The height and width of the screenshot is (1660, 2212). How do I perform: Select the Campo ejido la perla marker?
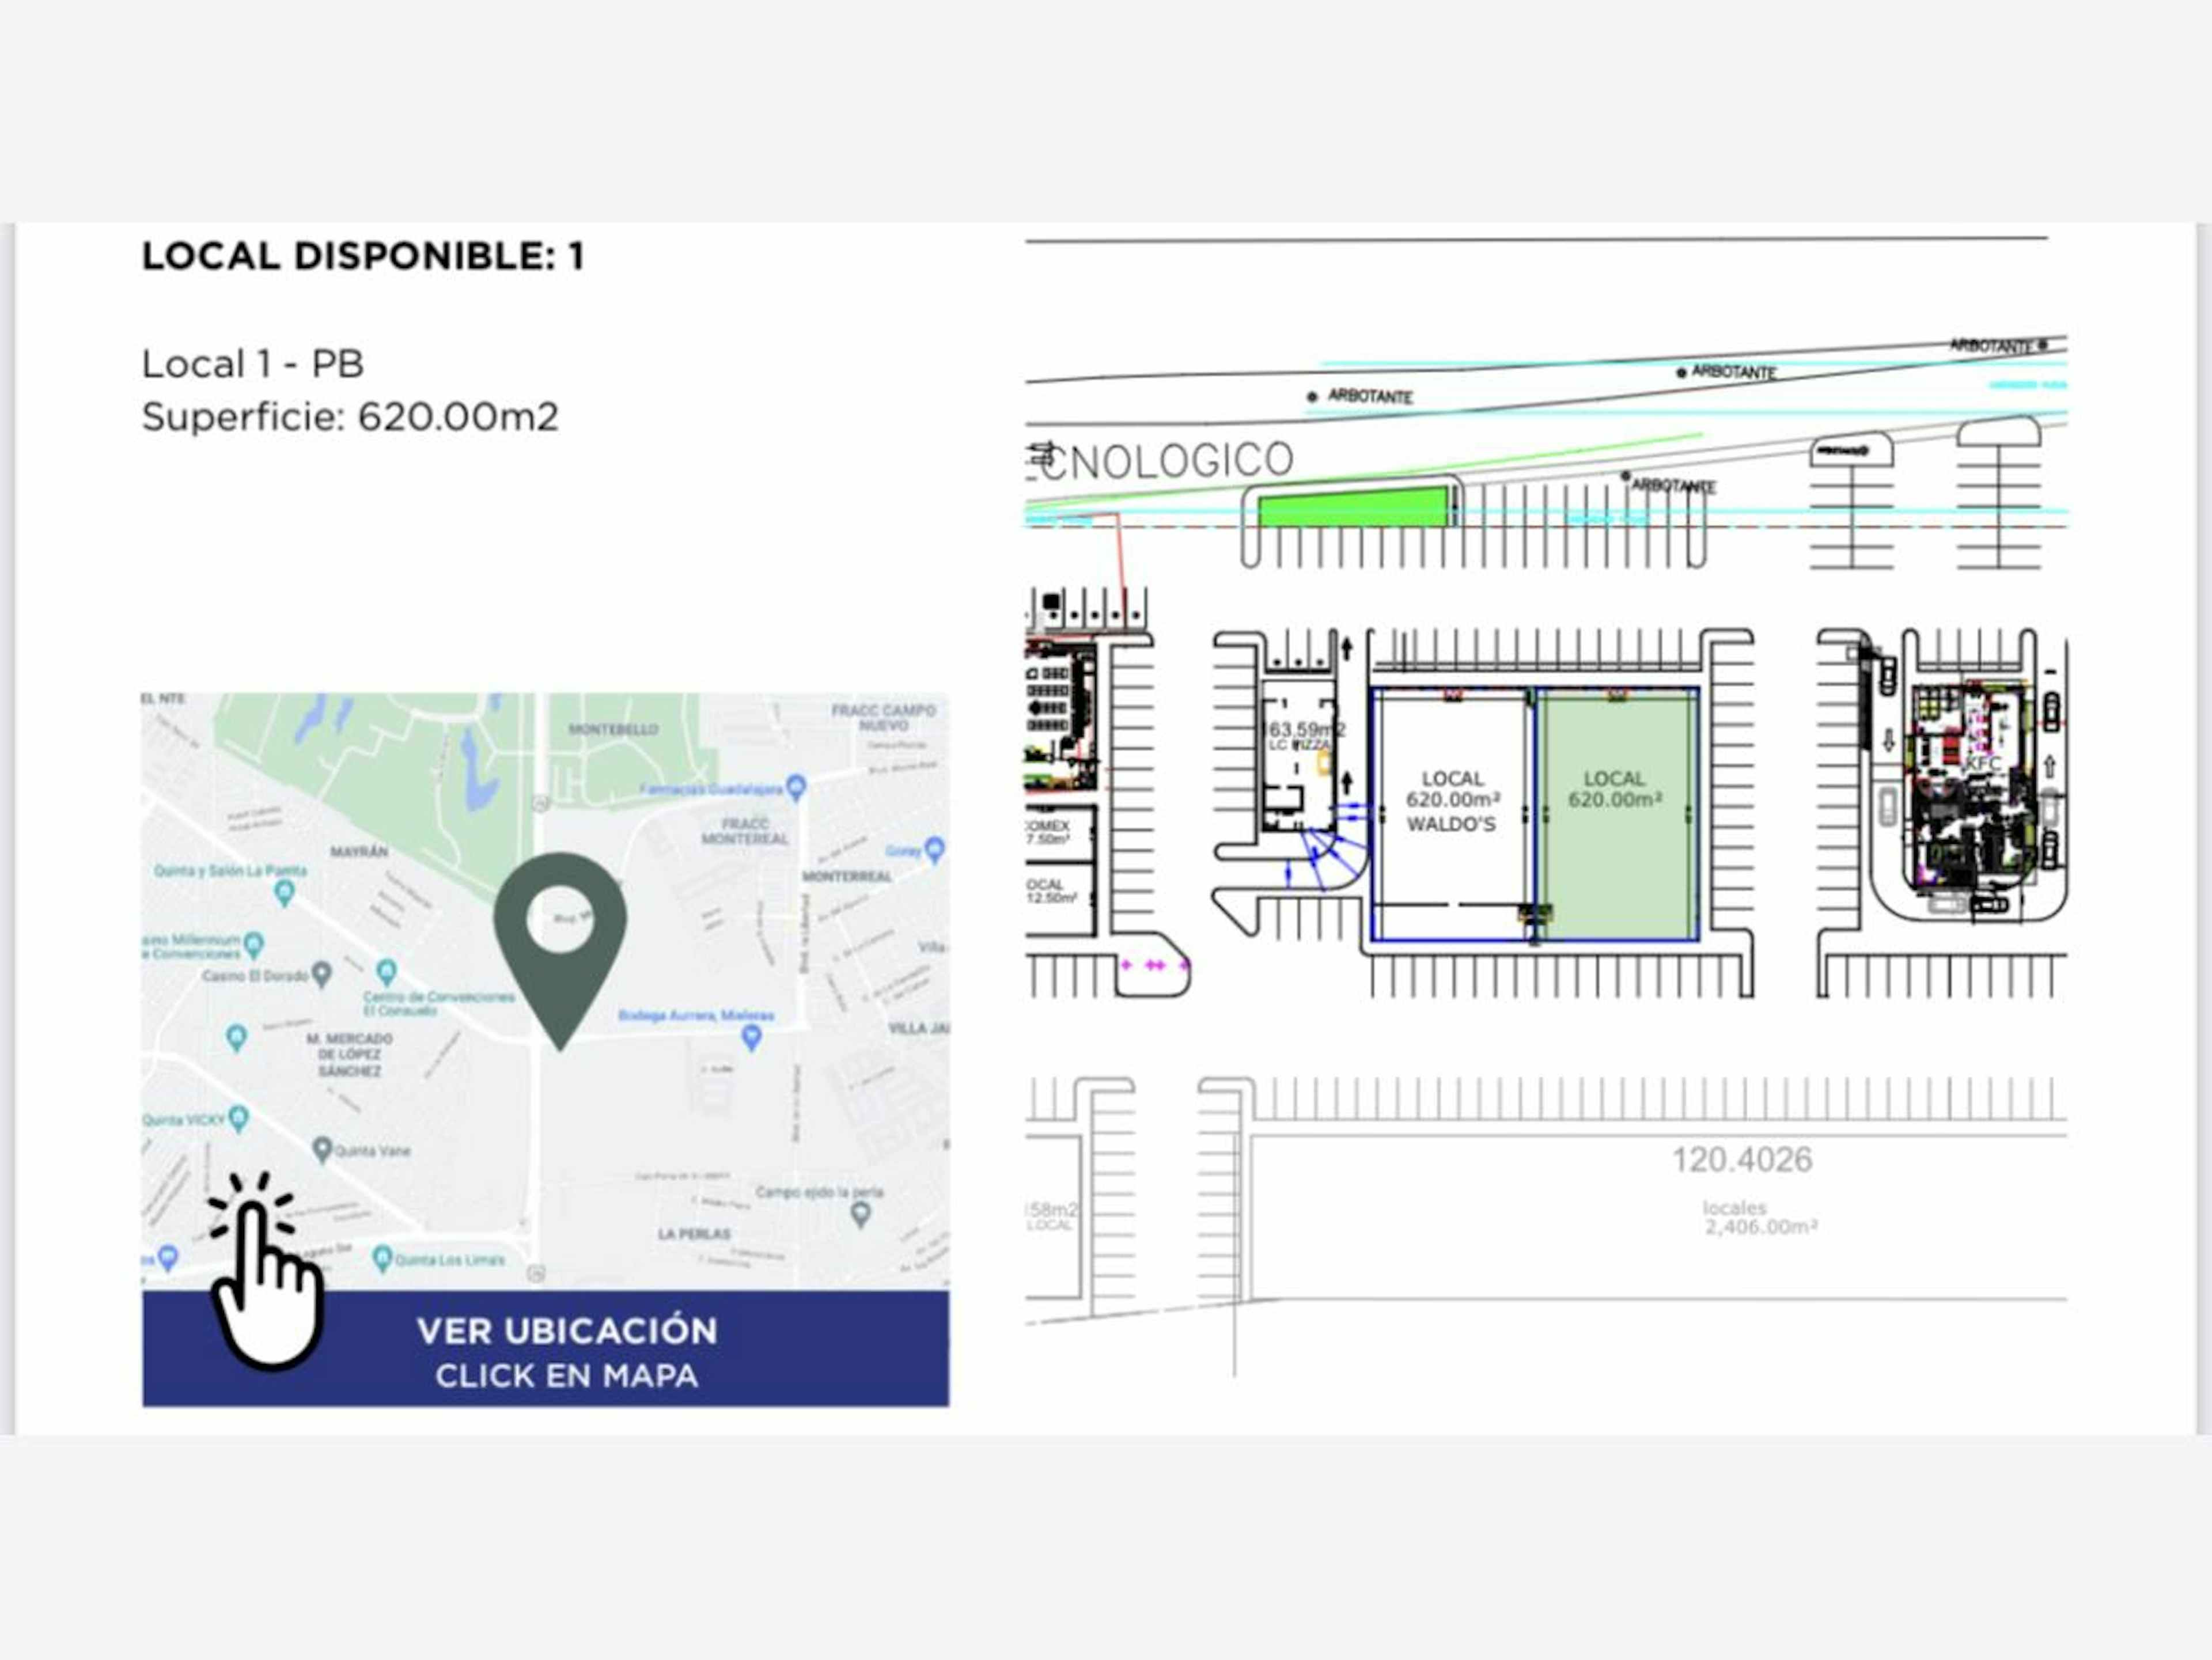click(x=860, y=1214)
